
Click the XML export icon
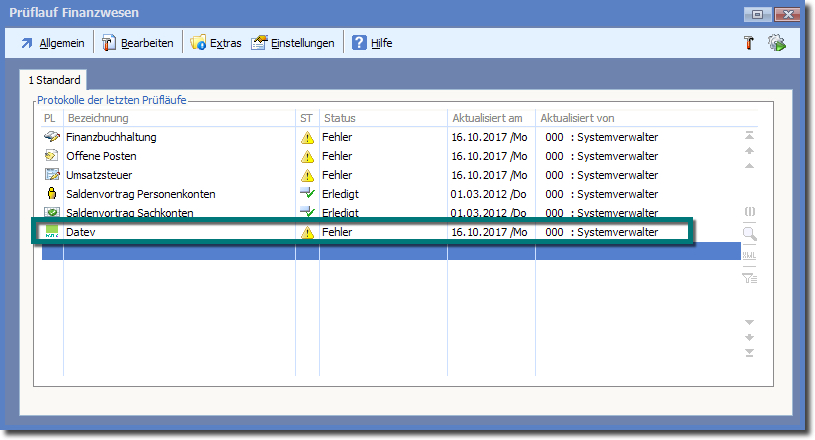(x=749, y=256)
